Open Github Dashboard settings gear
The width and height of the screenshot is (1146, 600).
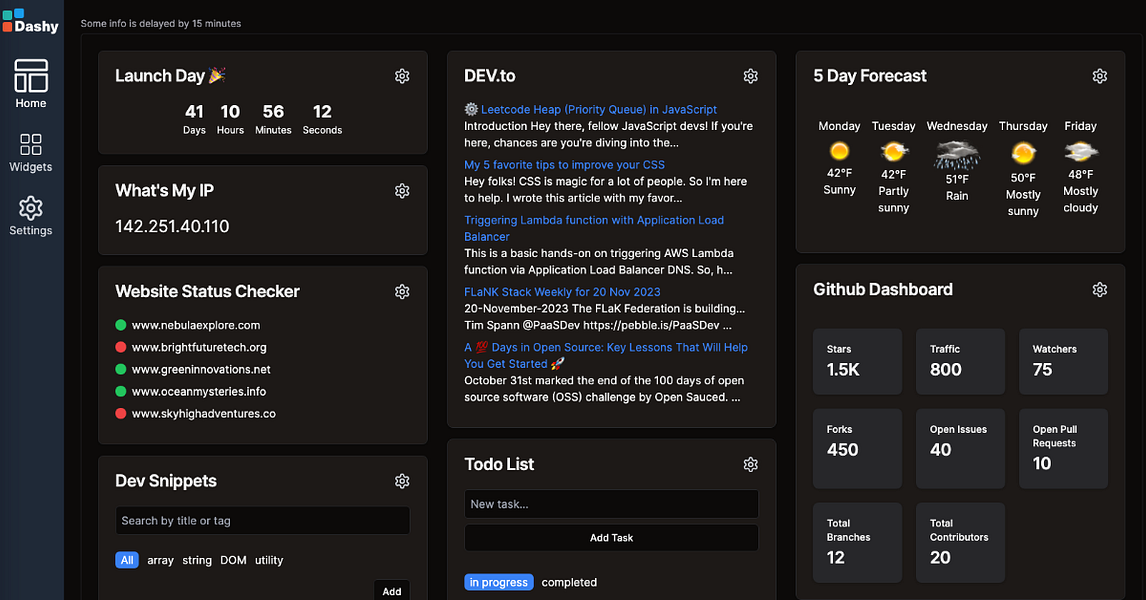click(1100, 289)
